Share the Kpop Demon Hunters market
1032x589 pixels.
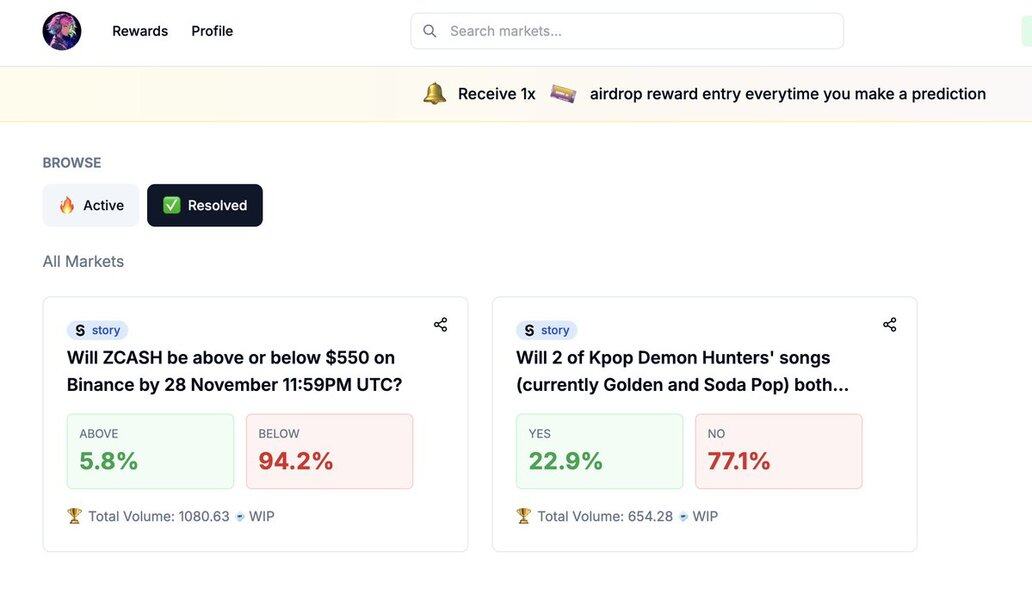889,324
